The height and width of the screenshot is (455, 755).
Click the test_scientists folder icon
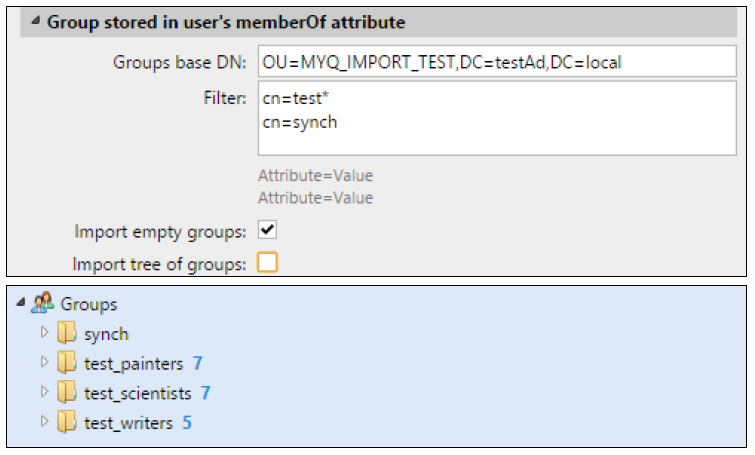click(67, 393)
